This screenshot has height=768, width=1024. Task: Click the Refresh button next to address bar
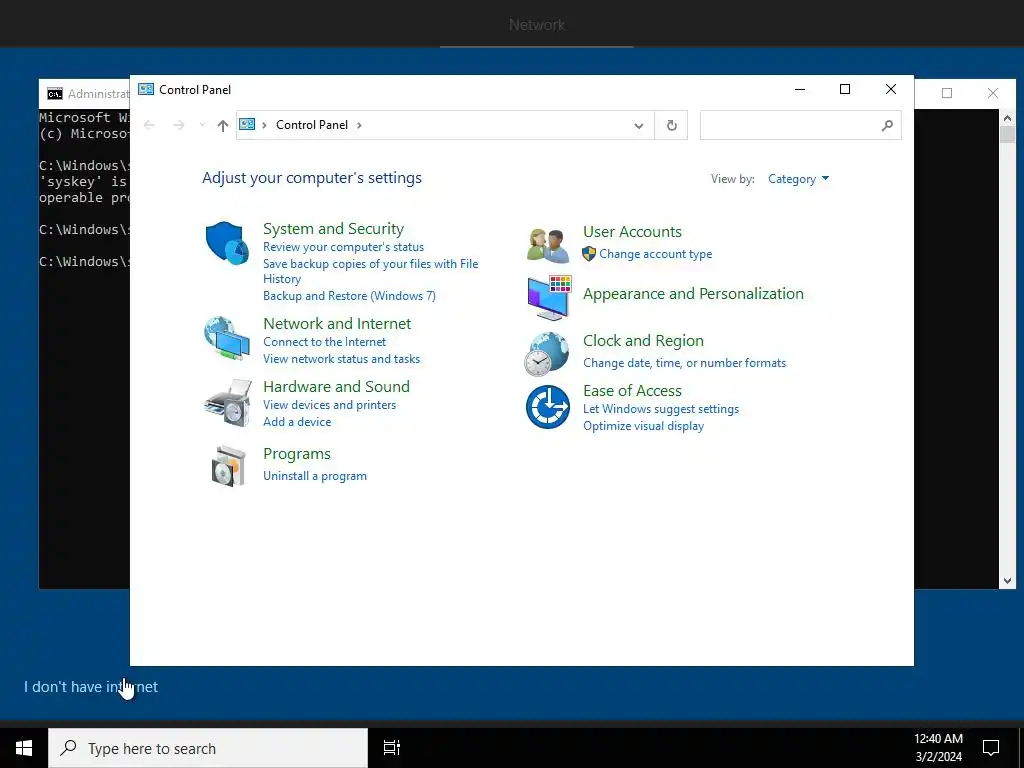pos(671,125)
